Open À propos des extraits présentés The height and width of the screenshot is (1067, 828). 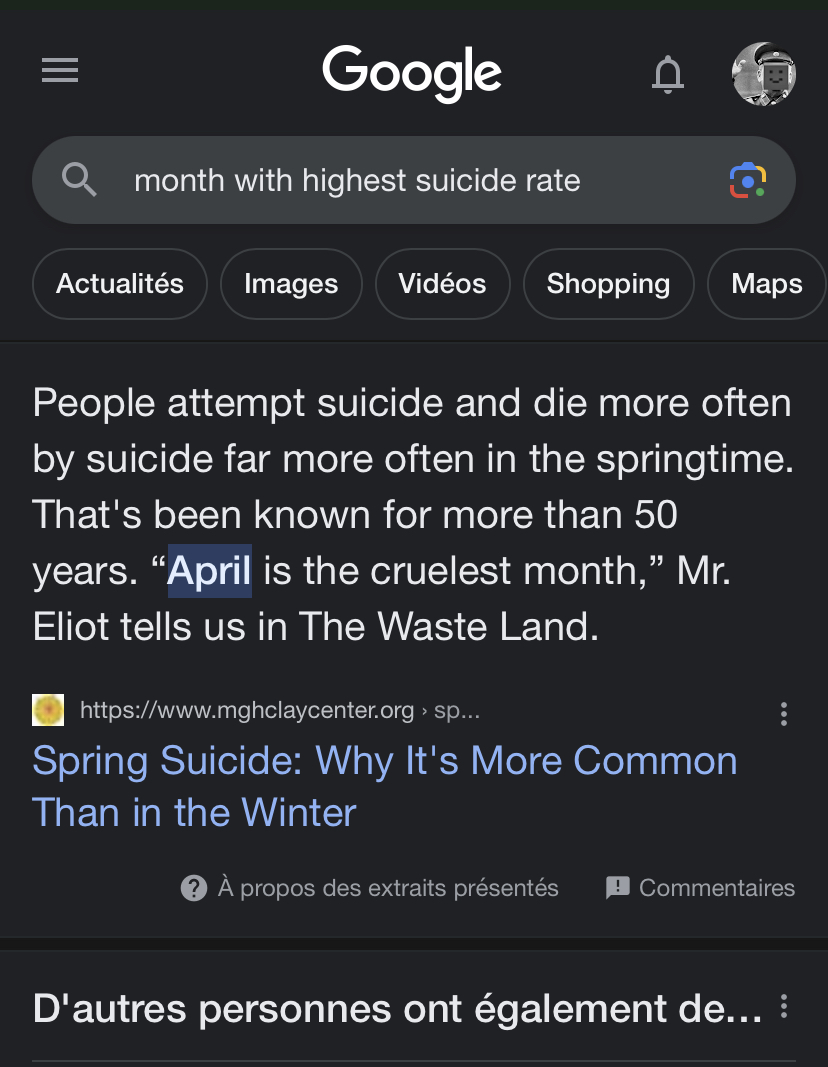(369, 888)
